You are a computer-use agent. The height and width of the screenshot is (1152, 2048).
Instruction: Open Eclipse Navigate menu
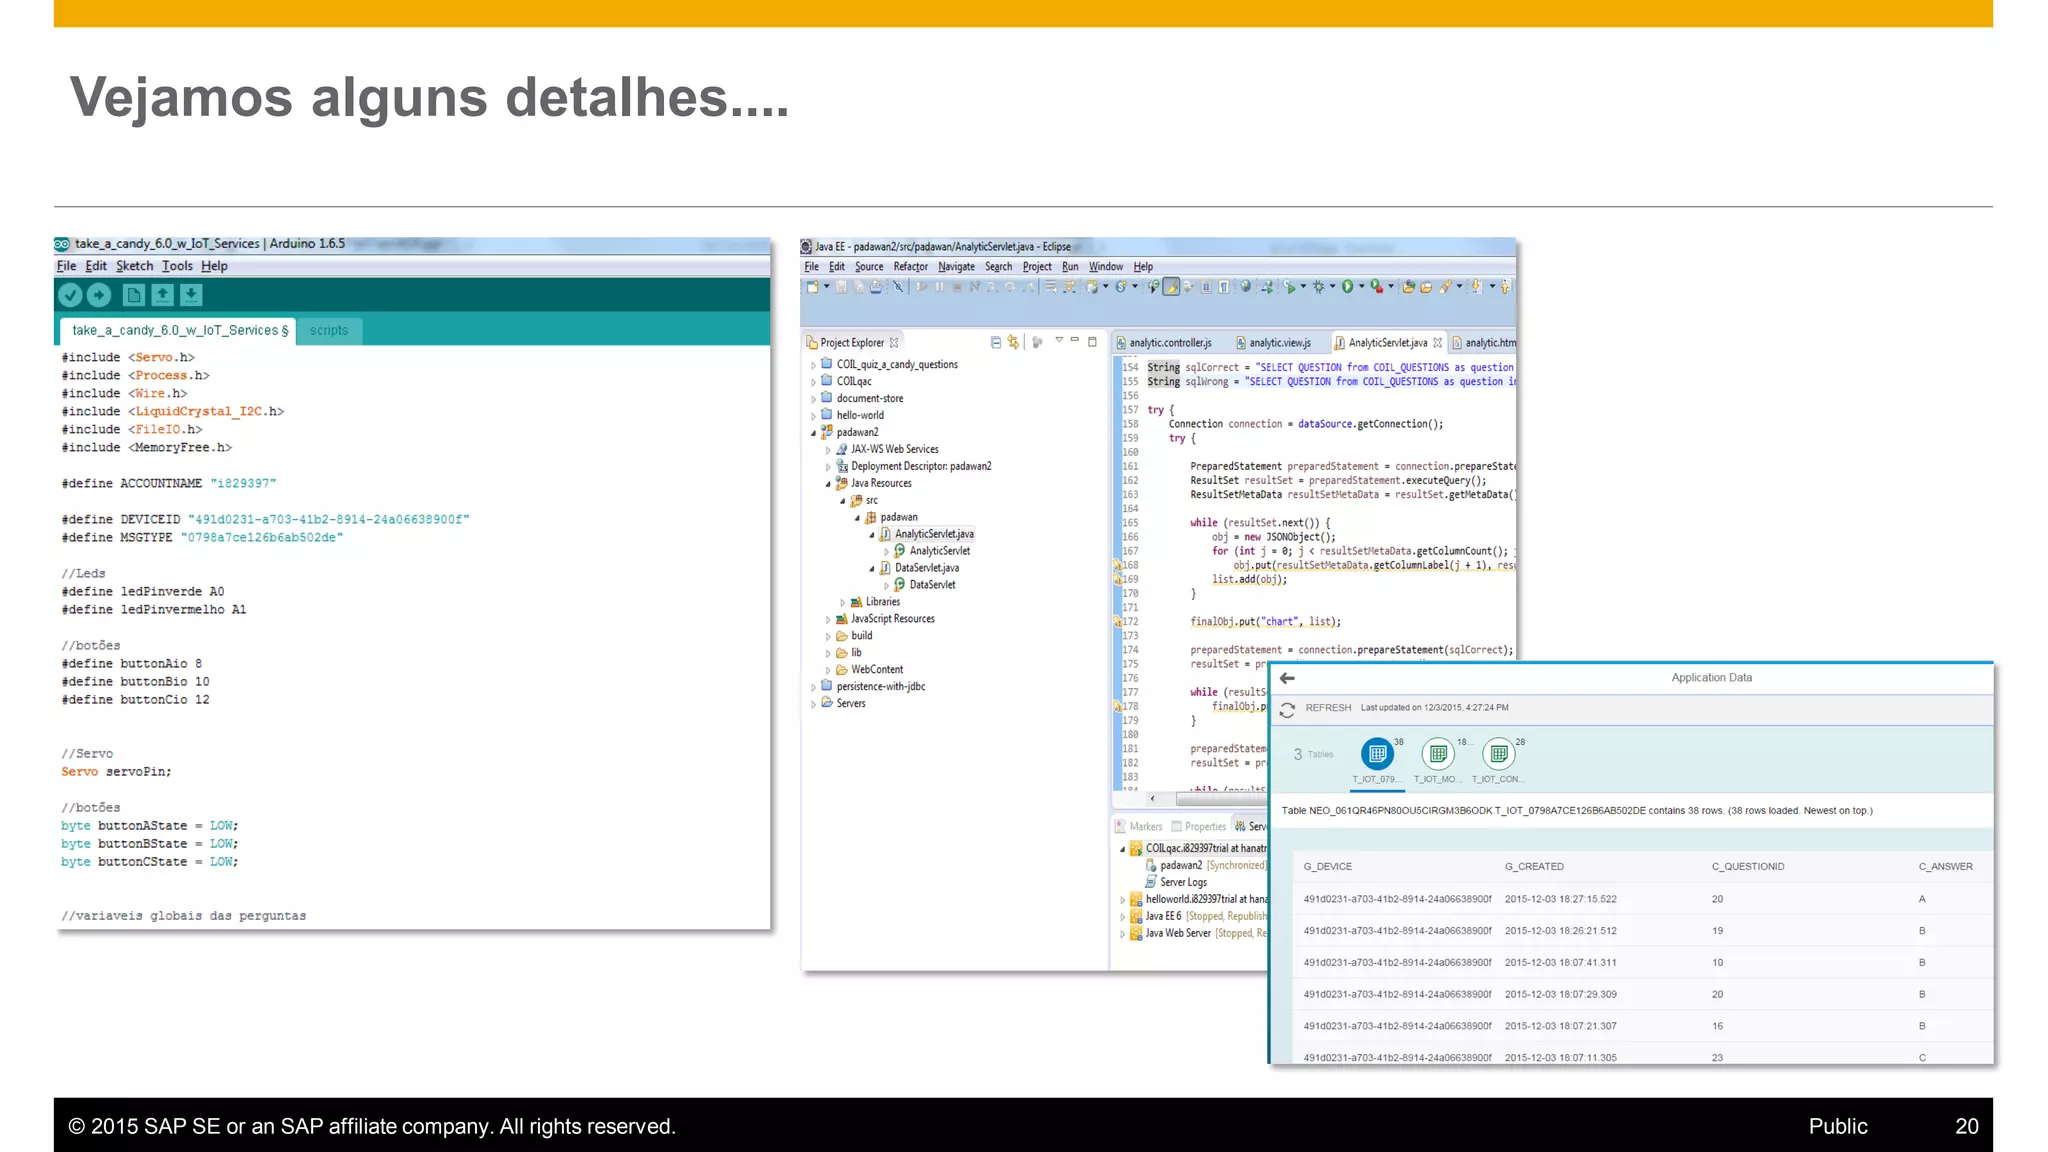click(x=956, y=267)
